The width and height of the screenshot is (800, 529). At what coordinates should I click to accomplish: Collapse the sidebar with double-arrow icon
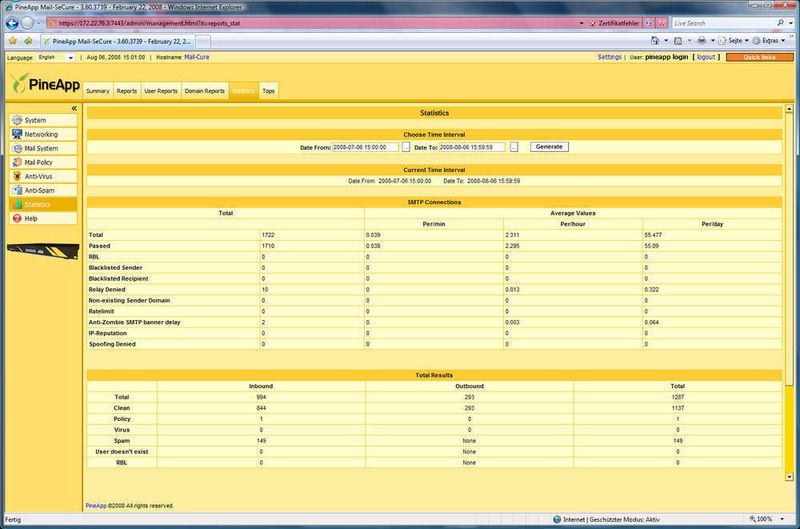click(x=74, y=108)
